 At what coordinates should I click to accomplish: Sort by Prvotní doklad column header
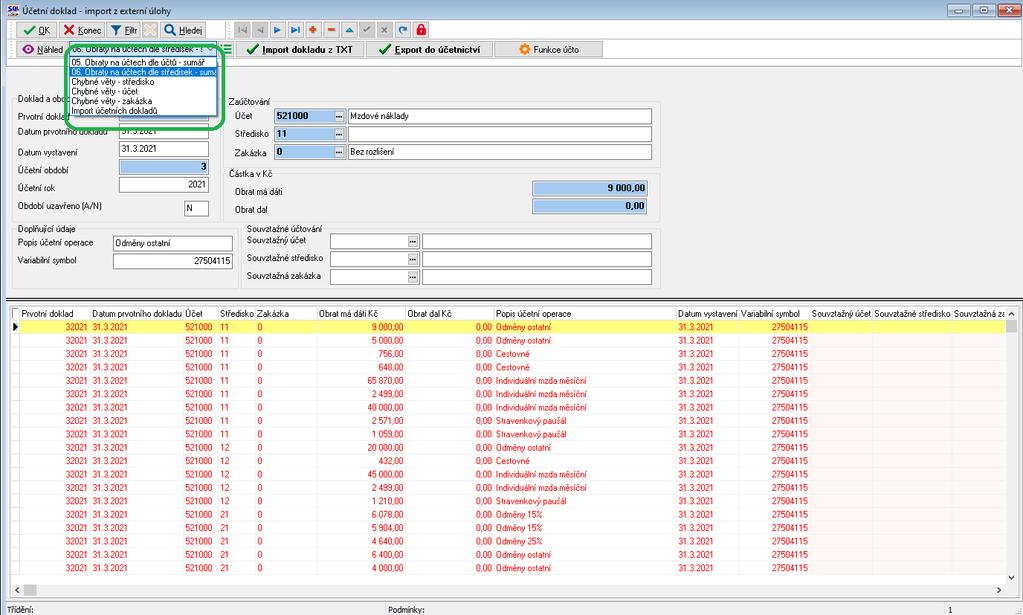(x=55, y=314)
